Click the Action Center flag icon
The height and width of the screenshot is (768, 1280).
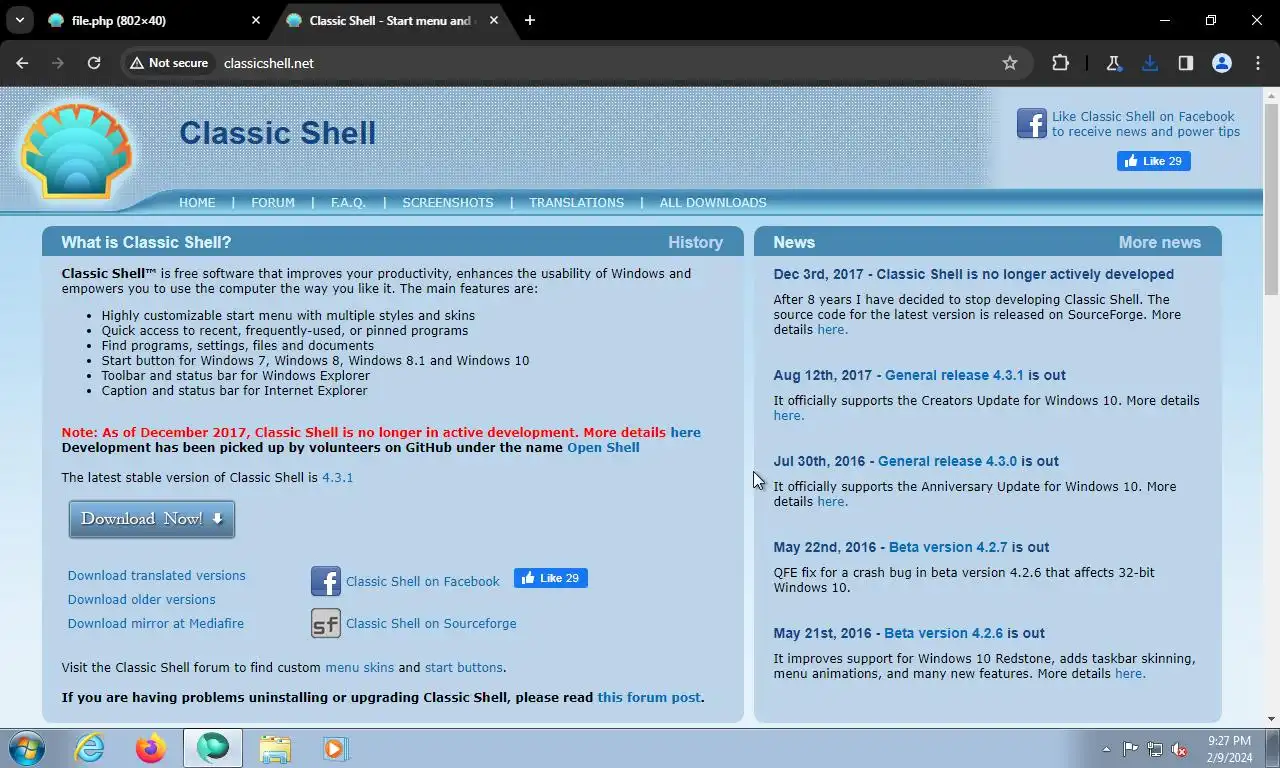1130,749
